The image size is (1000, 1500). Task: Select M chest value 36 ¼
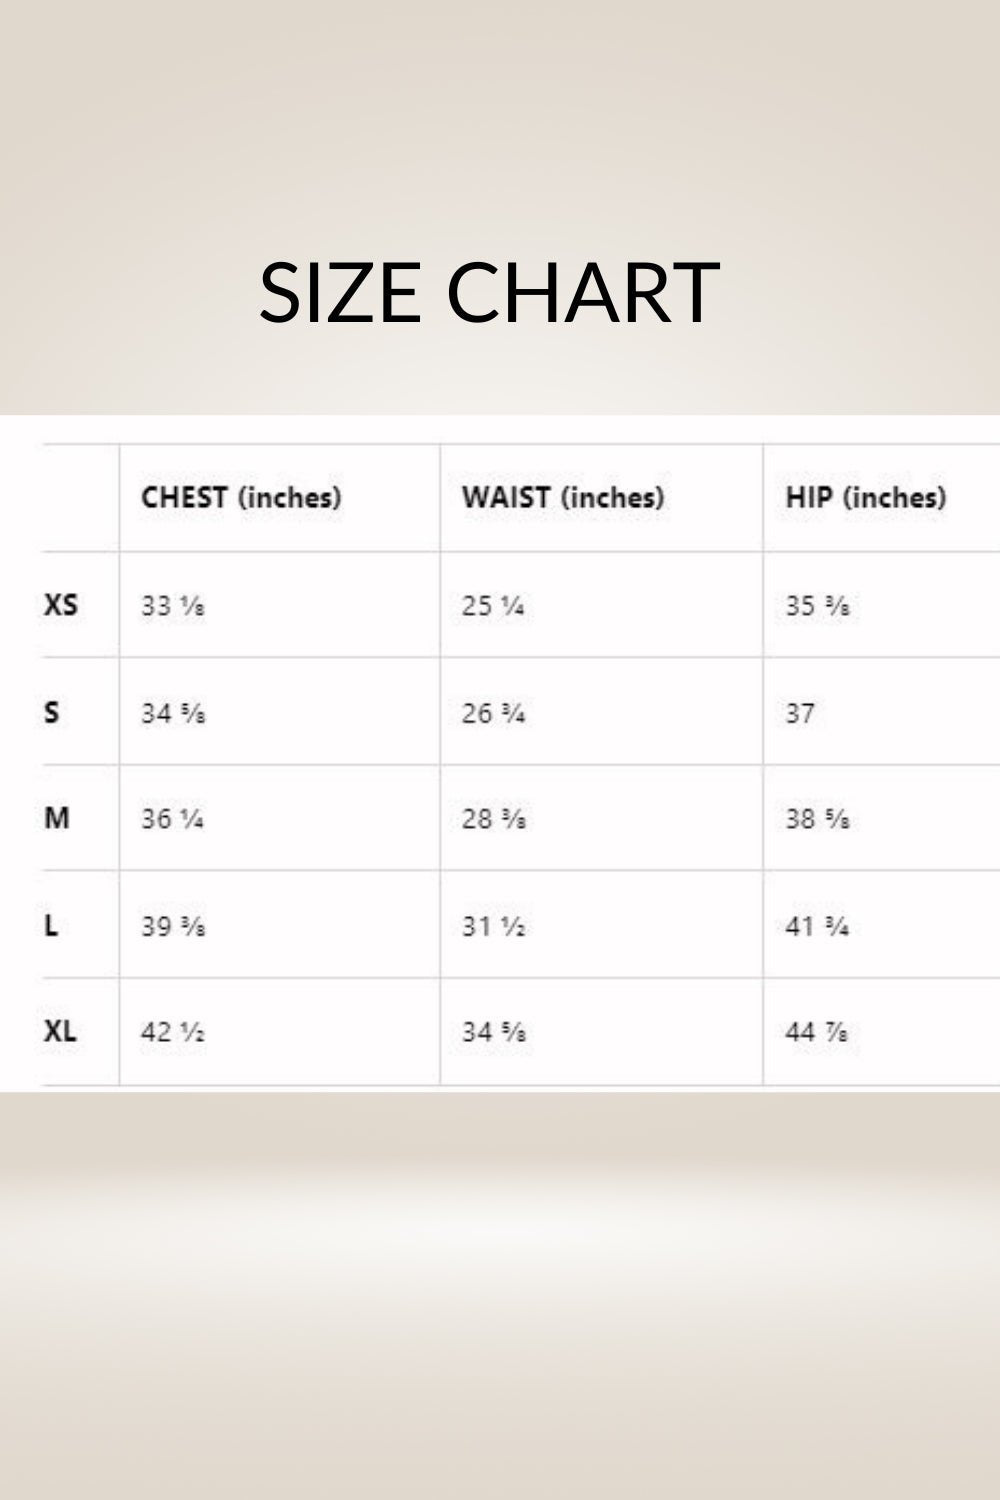173,820
